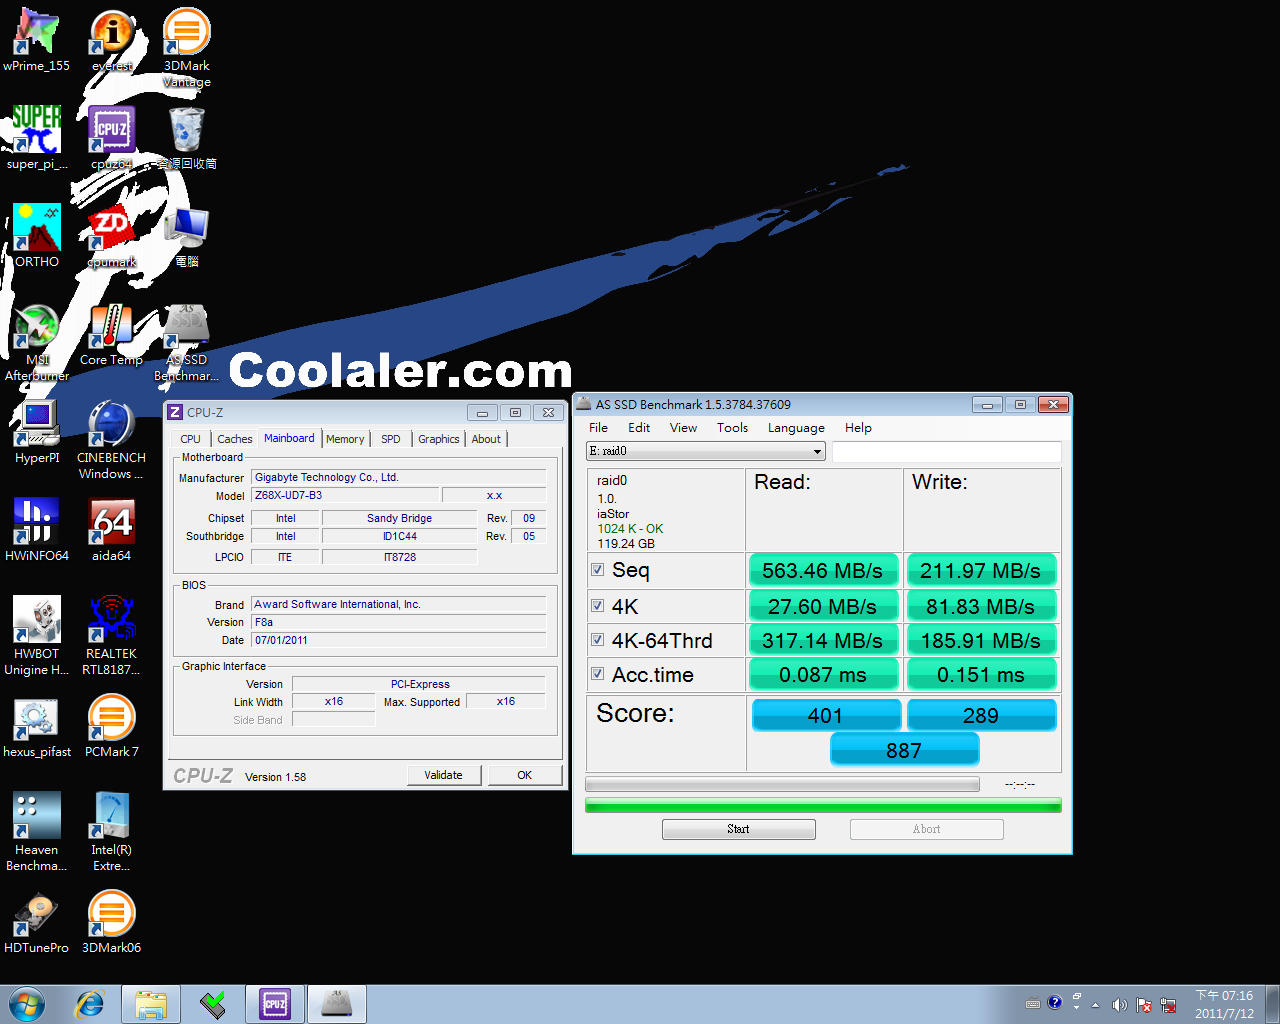This screenshot has height=1024, width=1280.
Task: Open Action Center flag tray icon
Action: [1144, 1004]
